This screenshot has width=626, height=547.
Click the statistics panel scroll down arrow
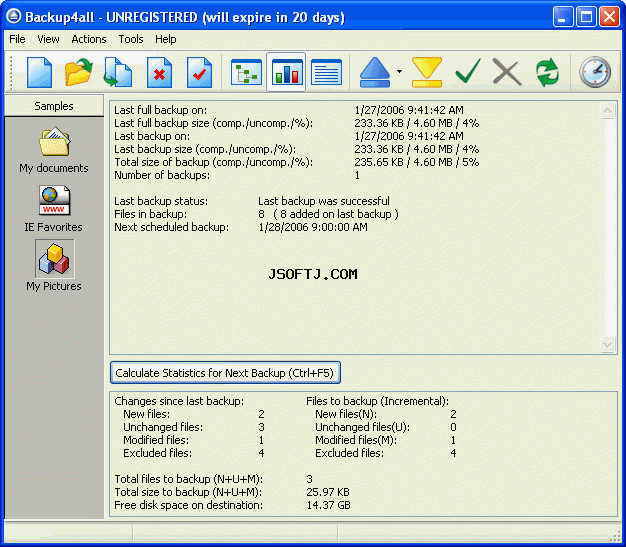pyautogui.click(x=607, y=345)
